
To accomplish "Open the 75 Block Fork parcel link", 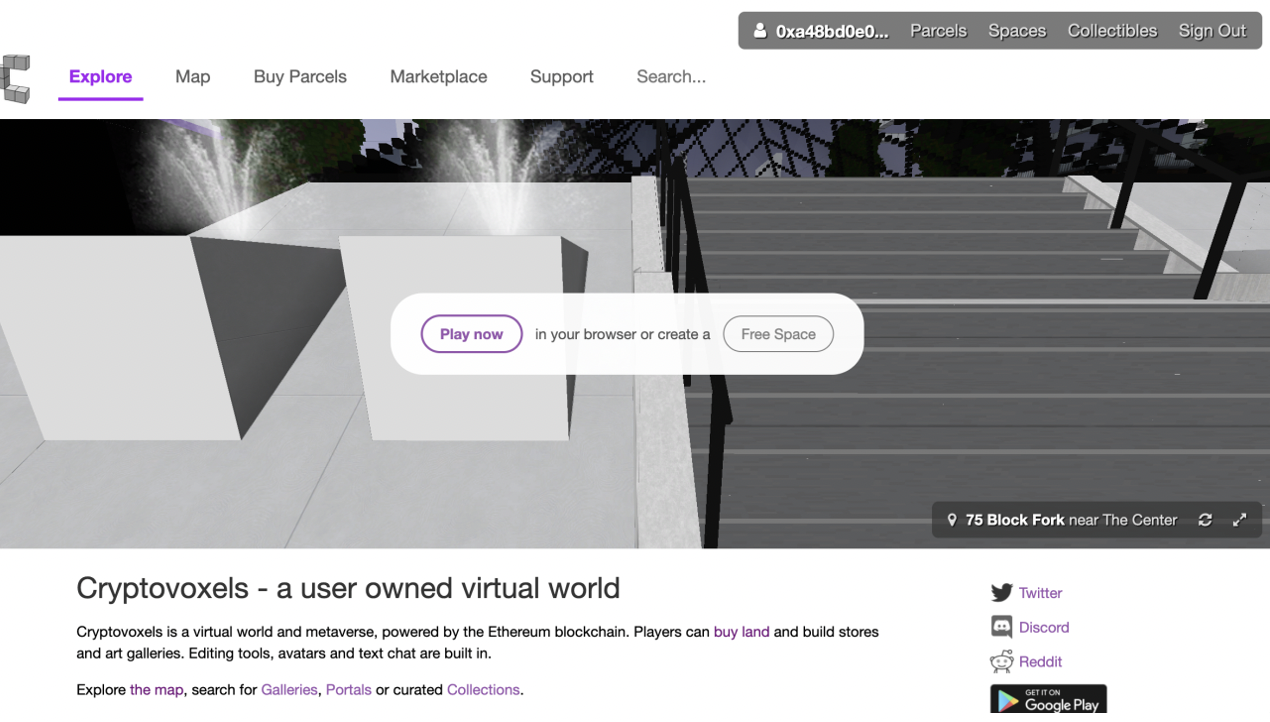I will point(1015,520).
